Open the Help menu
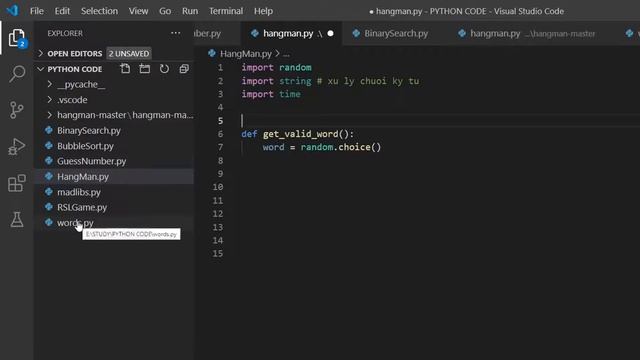This screenshot has height=360, width=640. pos(263,11)
